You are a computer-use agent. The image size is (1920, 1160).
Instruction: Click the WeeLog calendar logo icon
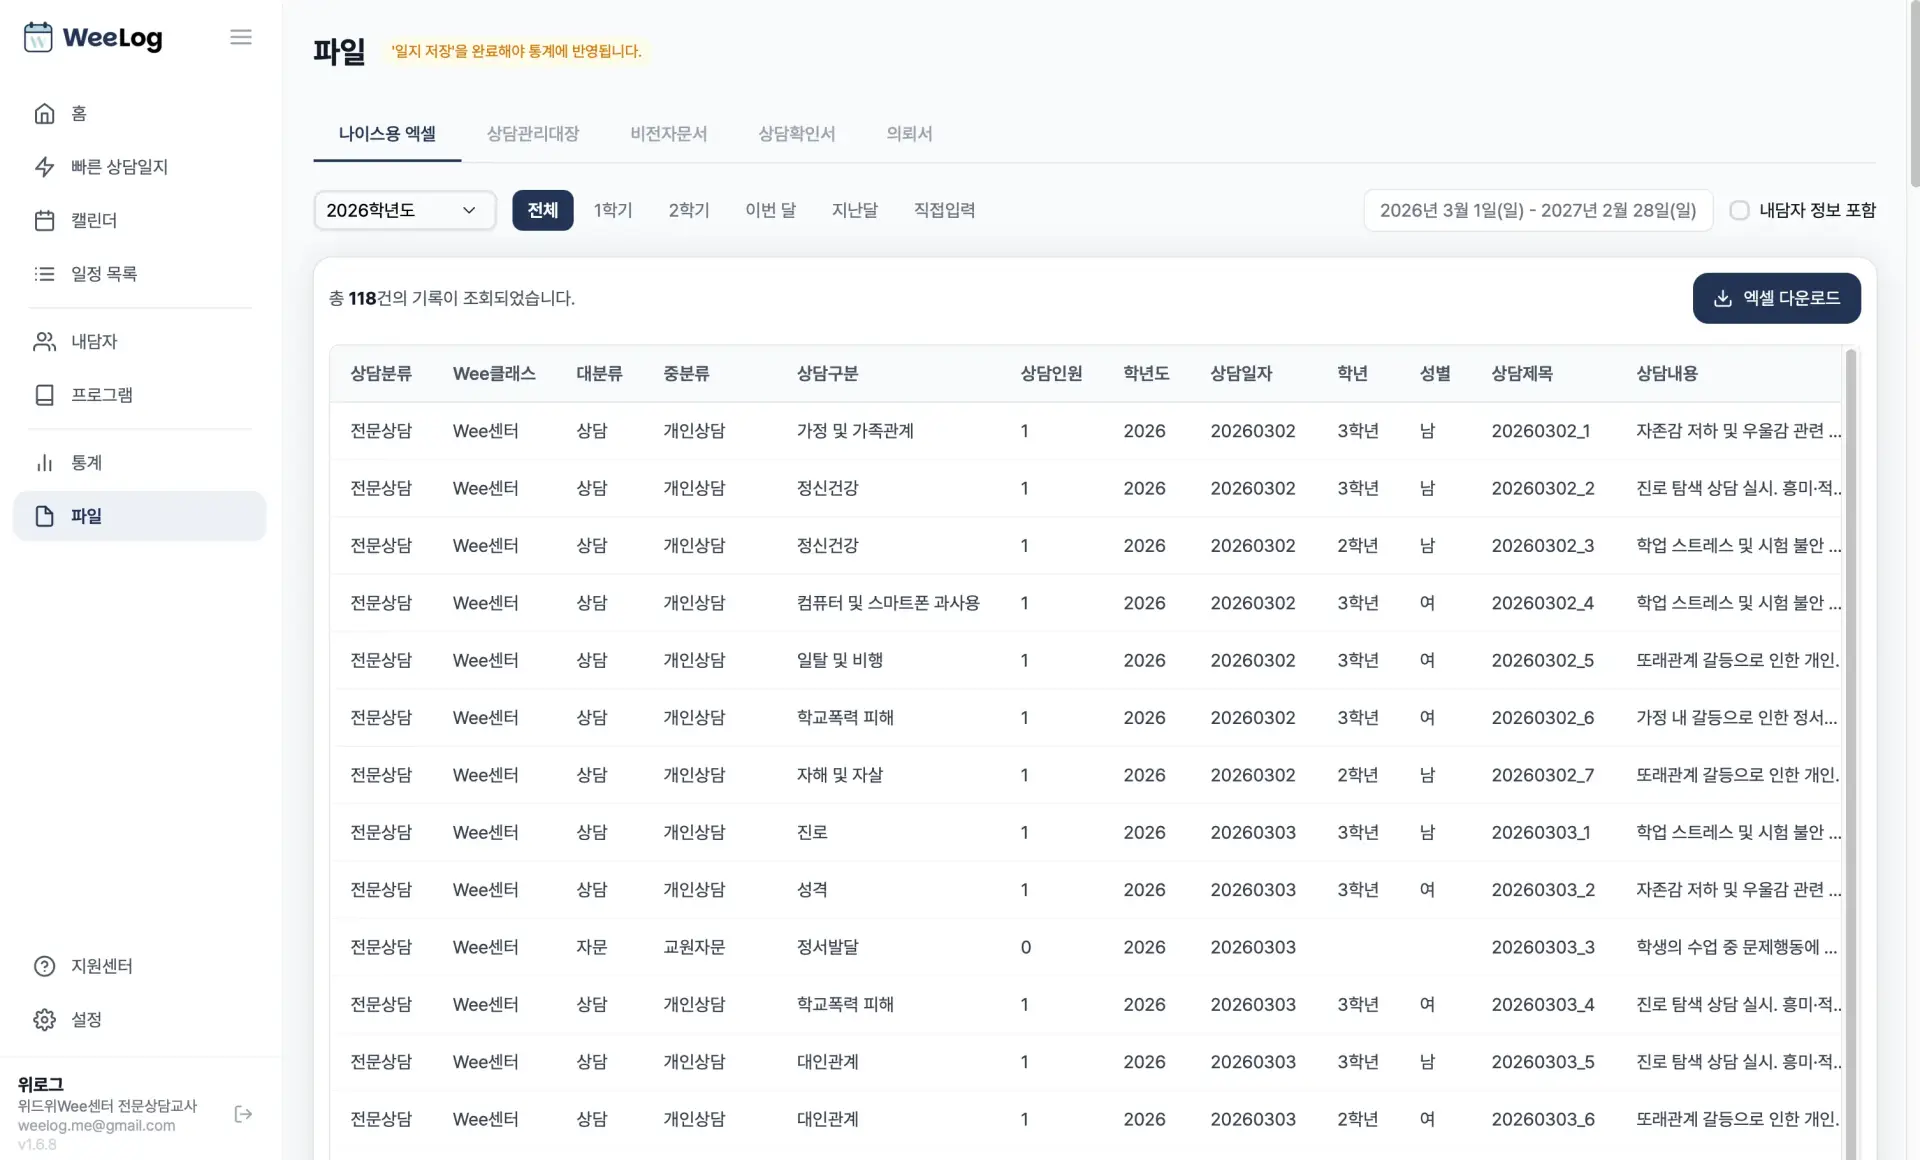[x=38, y=38]
